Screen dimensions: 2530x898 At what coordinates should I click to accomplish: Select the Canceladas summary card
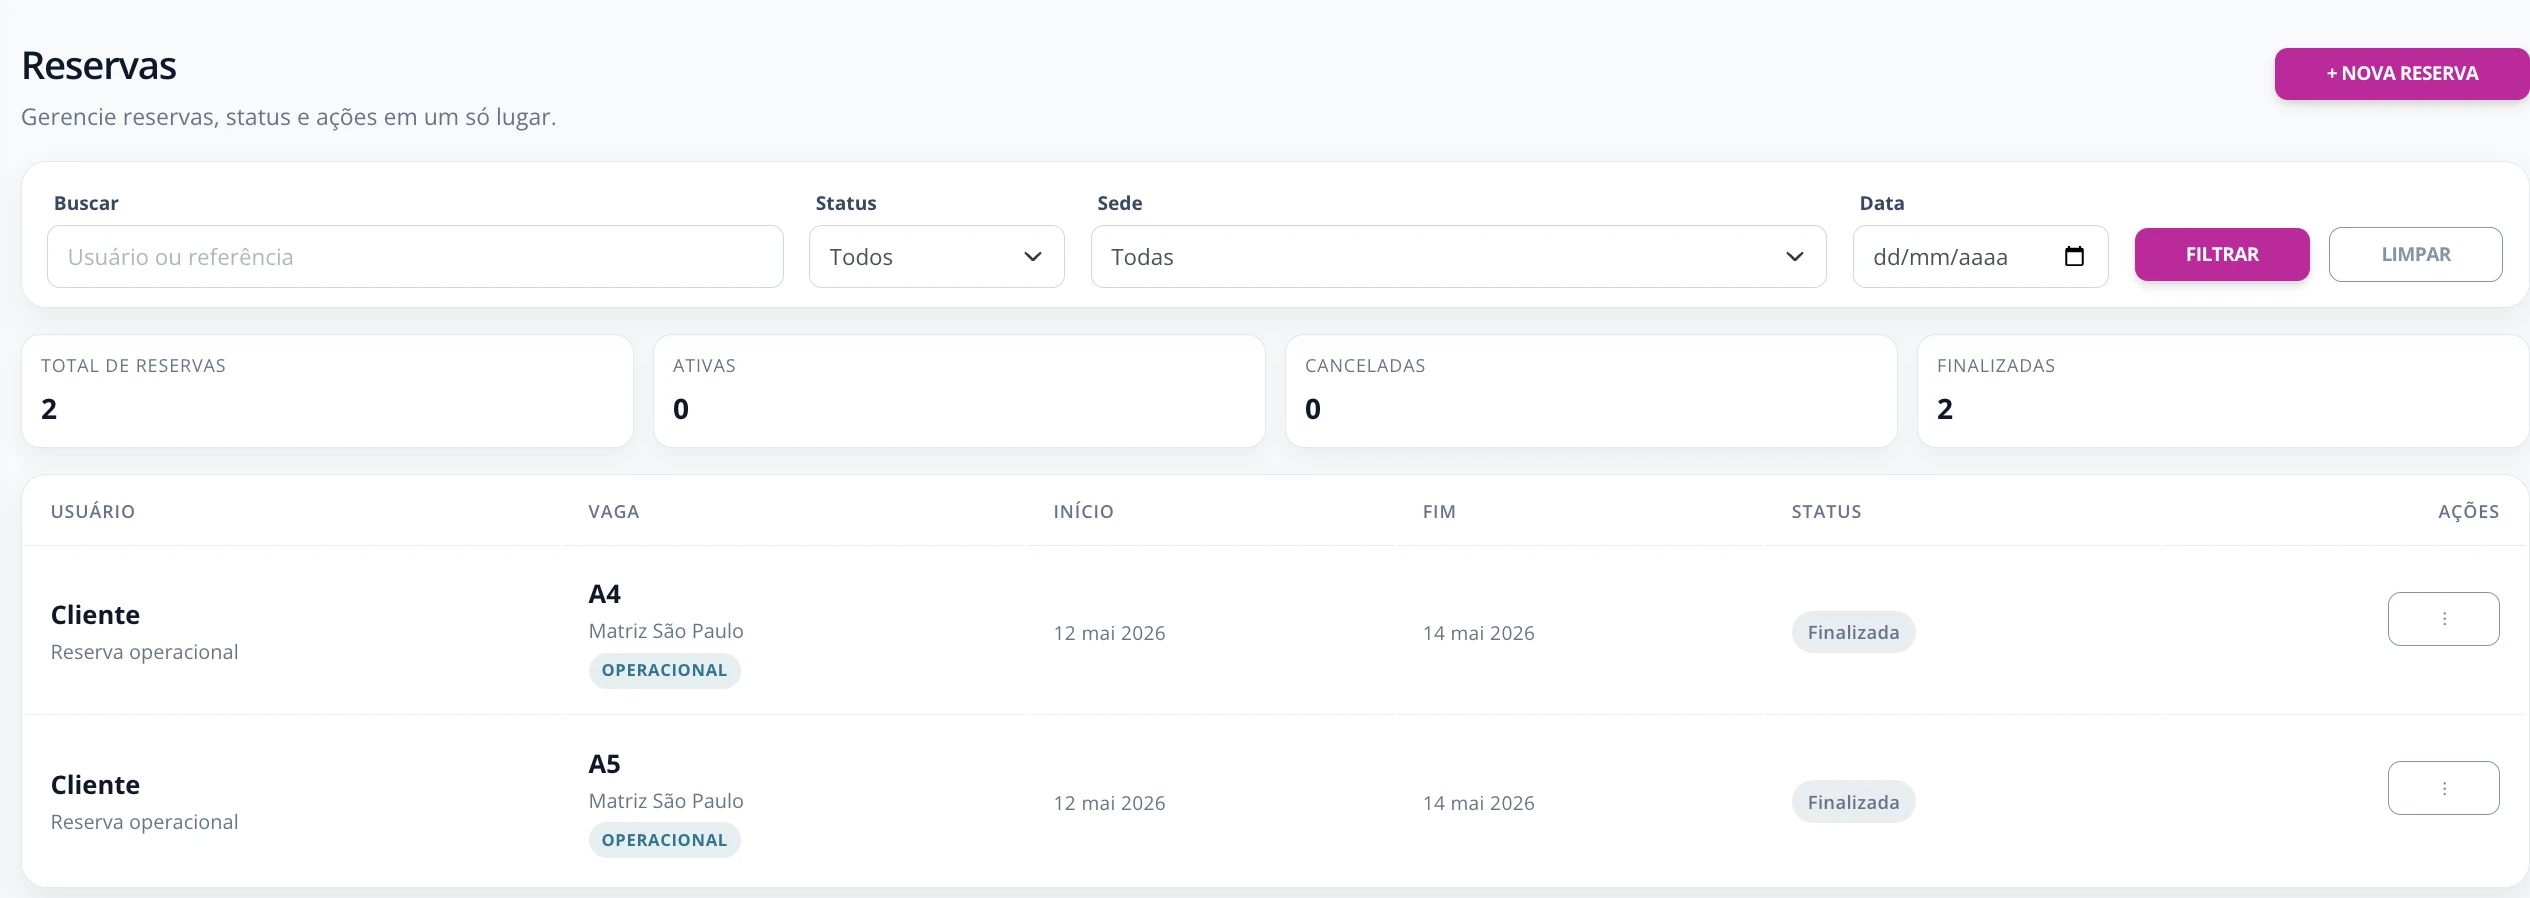click(1591, 391)
